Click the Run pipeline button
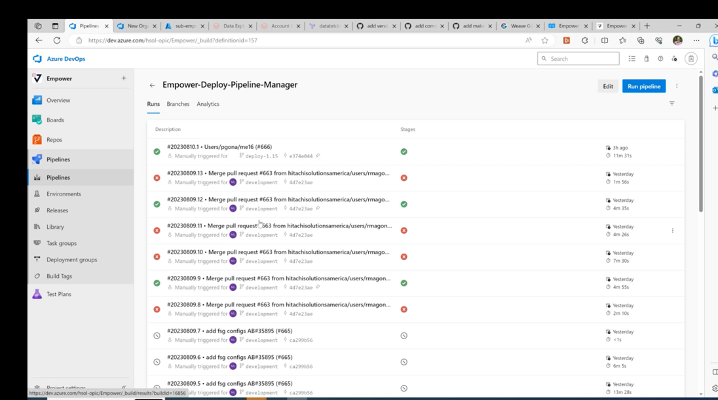 point(644,86)
